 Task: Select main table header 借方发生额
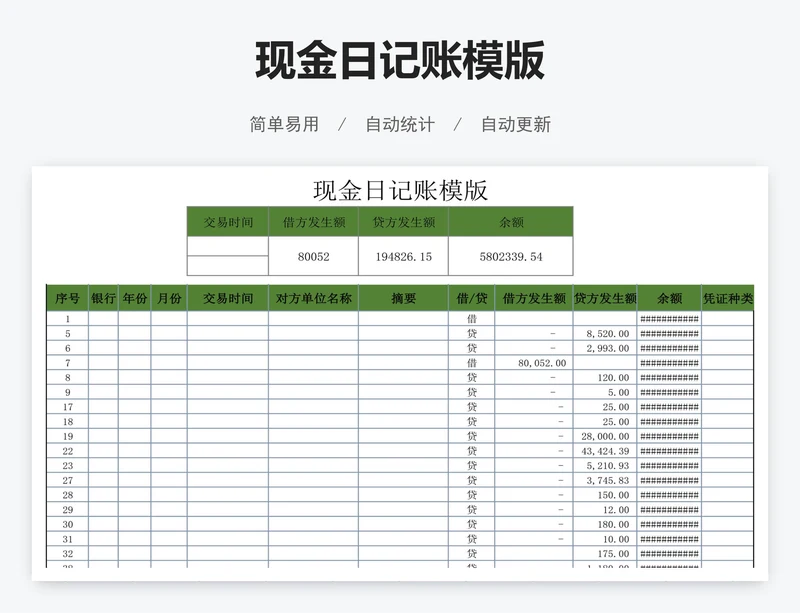click(x=534, y=298)
